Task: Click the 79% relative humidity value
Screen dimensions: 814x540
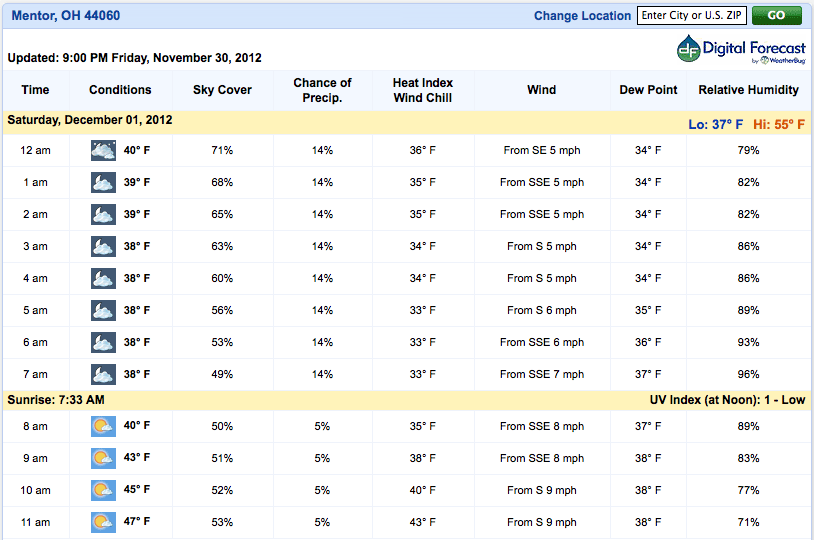Action: (749, 151)
